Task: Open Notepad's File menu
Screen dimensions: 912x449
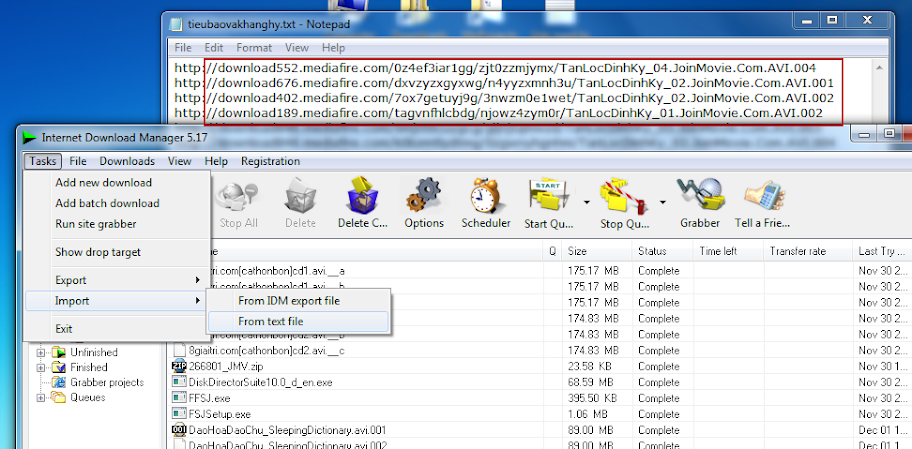Action: pos(183,48)
